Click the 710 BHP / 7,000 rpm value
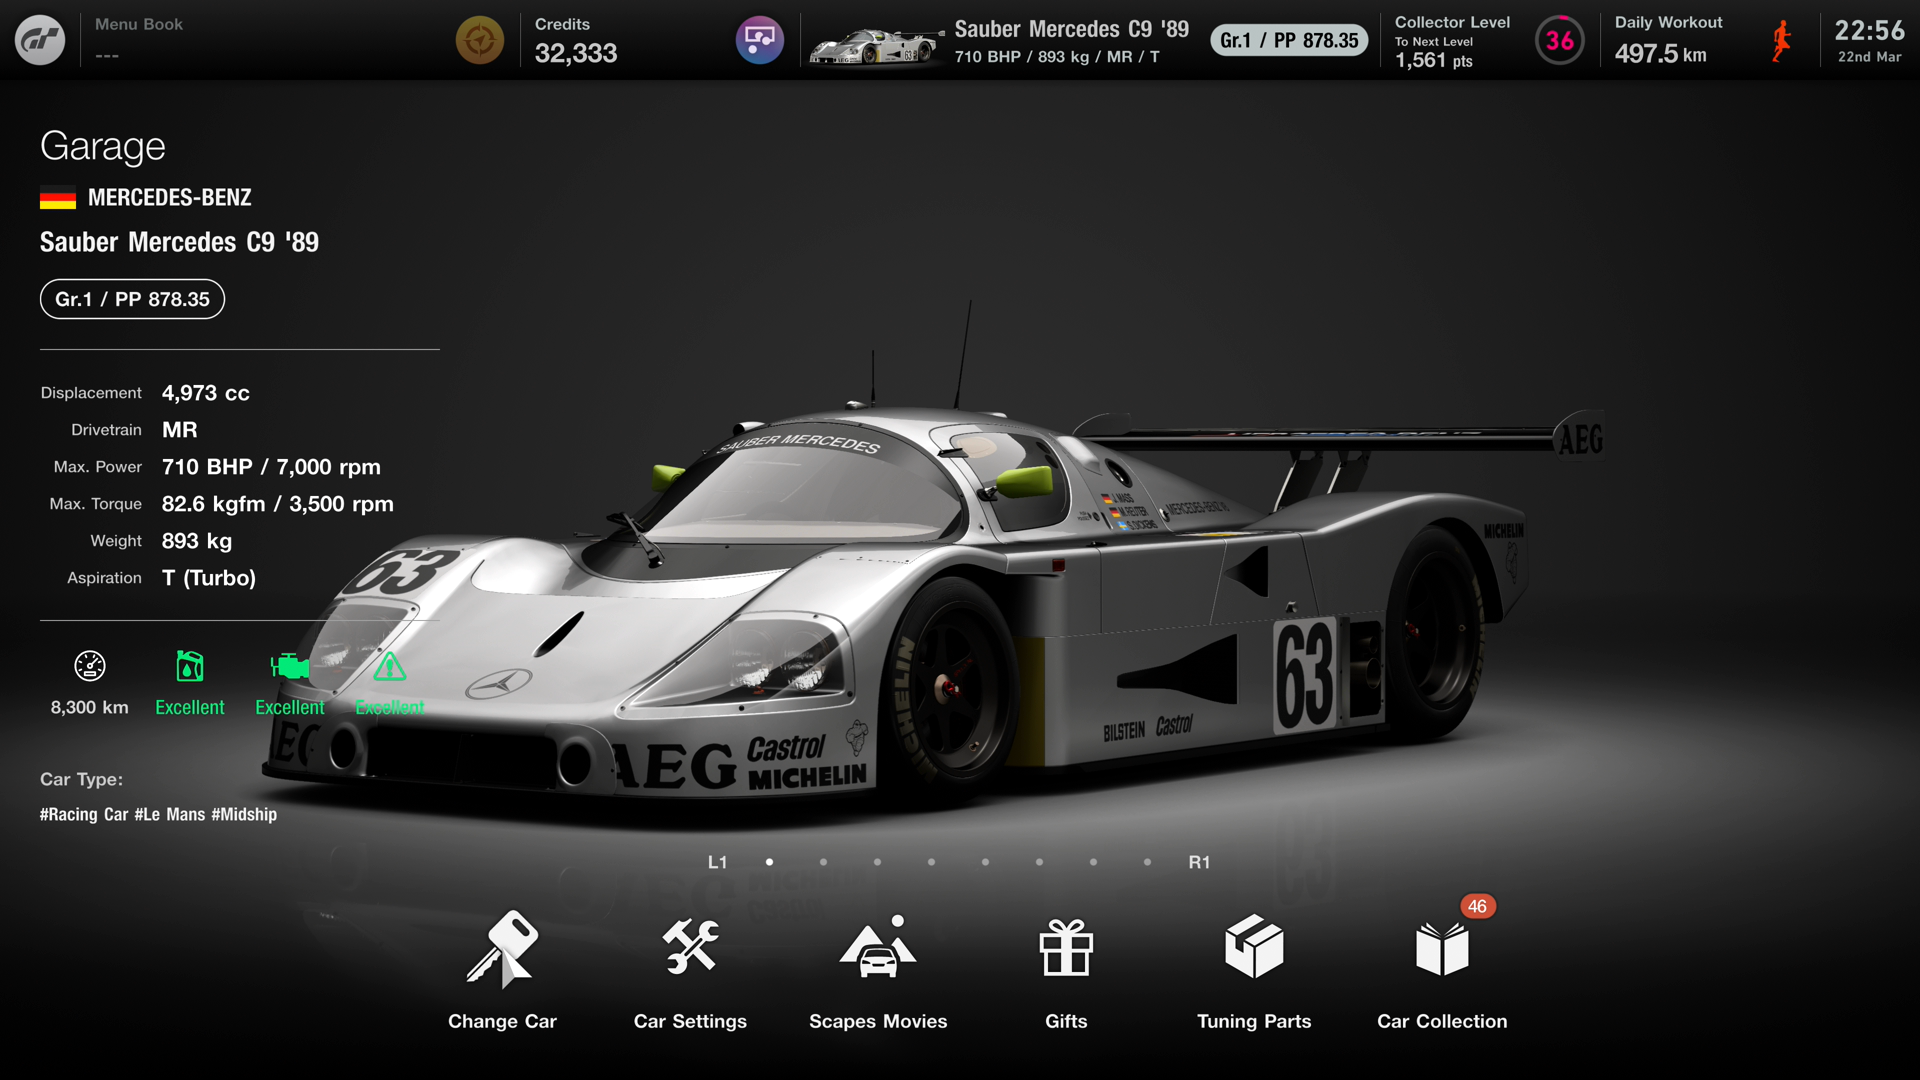This screenshot has height=1080, width=1920. (271, 467)
